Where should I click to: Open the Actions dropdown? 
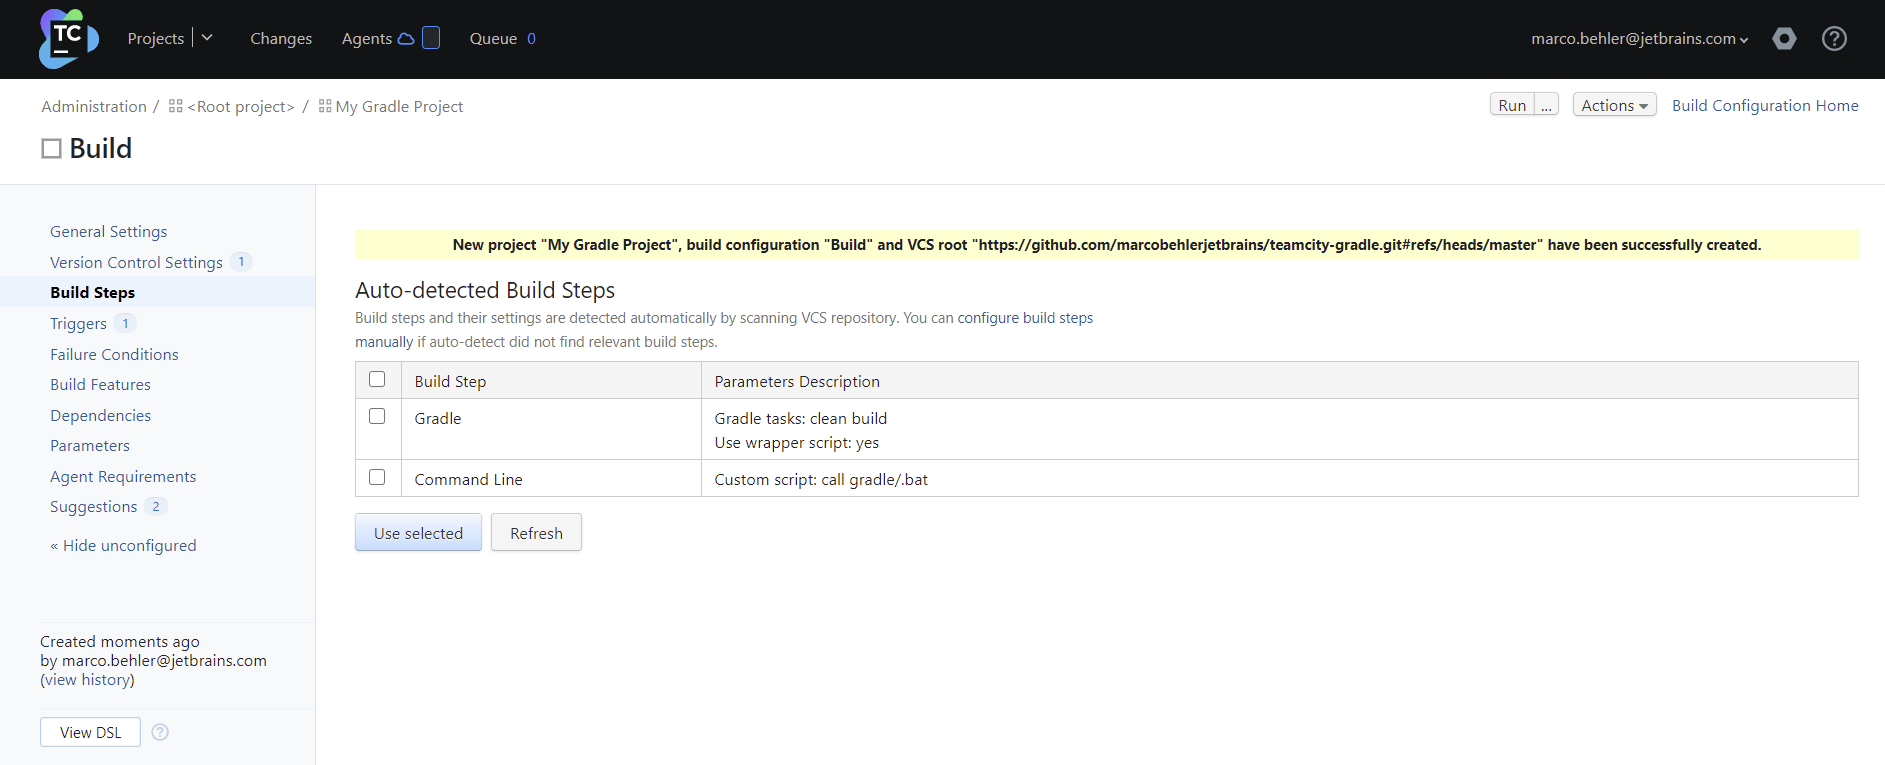(1614, 105)
